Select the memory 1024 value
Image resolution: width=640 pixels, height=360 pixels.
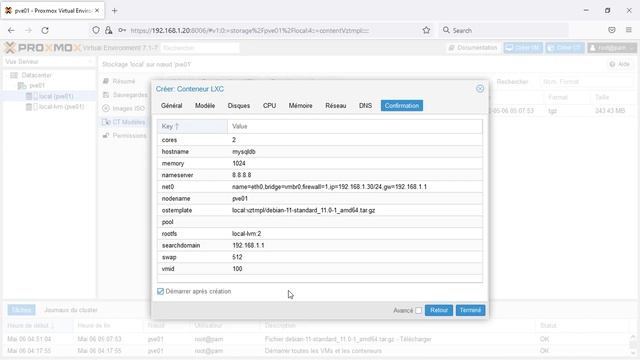point(239,163)
